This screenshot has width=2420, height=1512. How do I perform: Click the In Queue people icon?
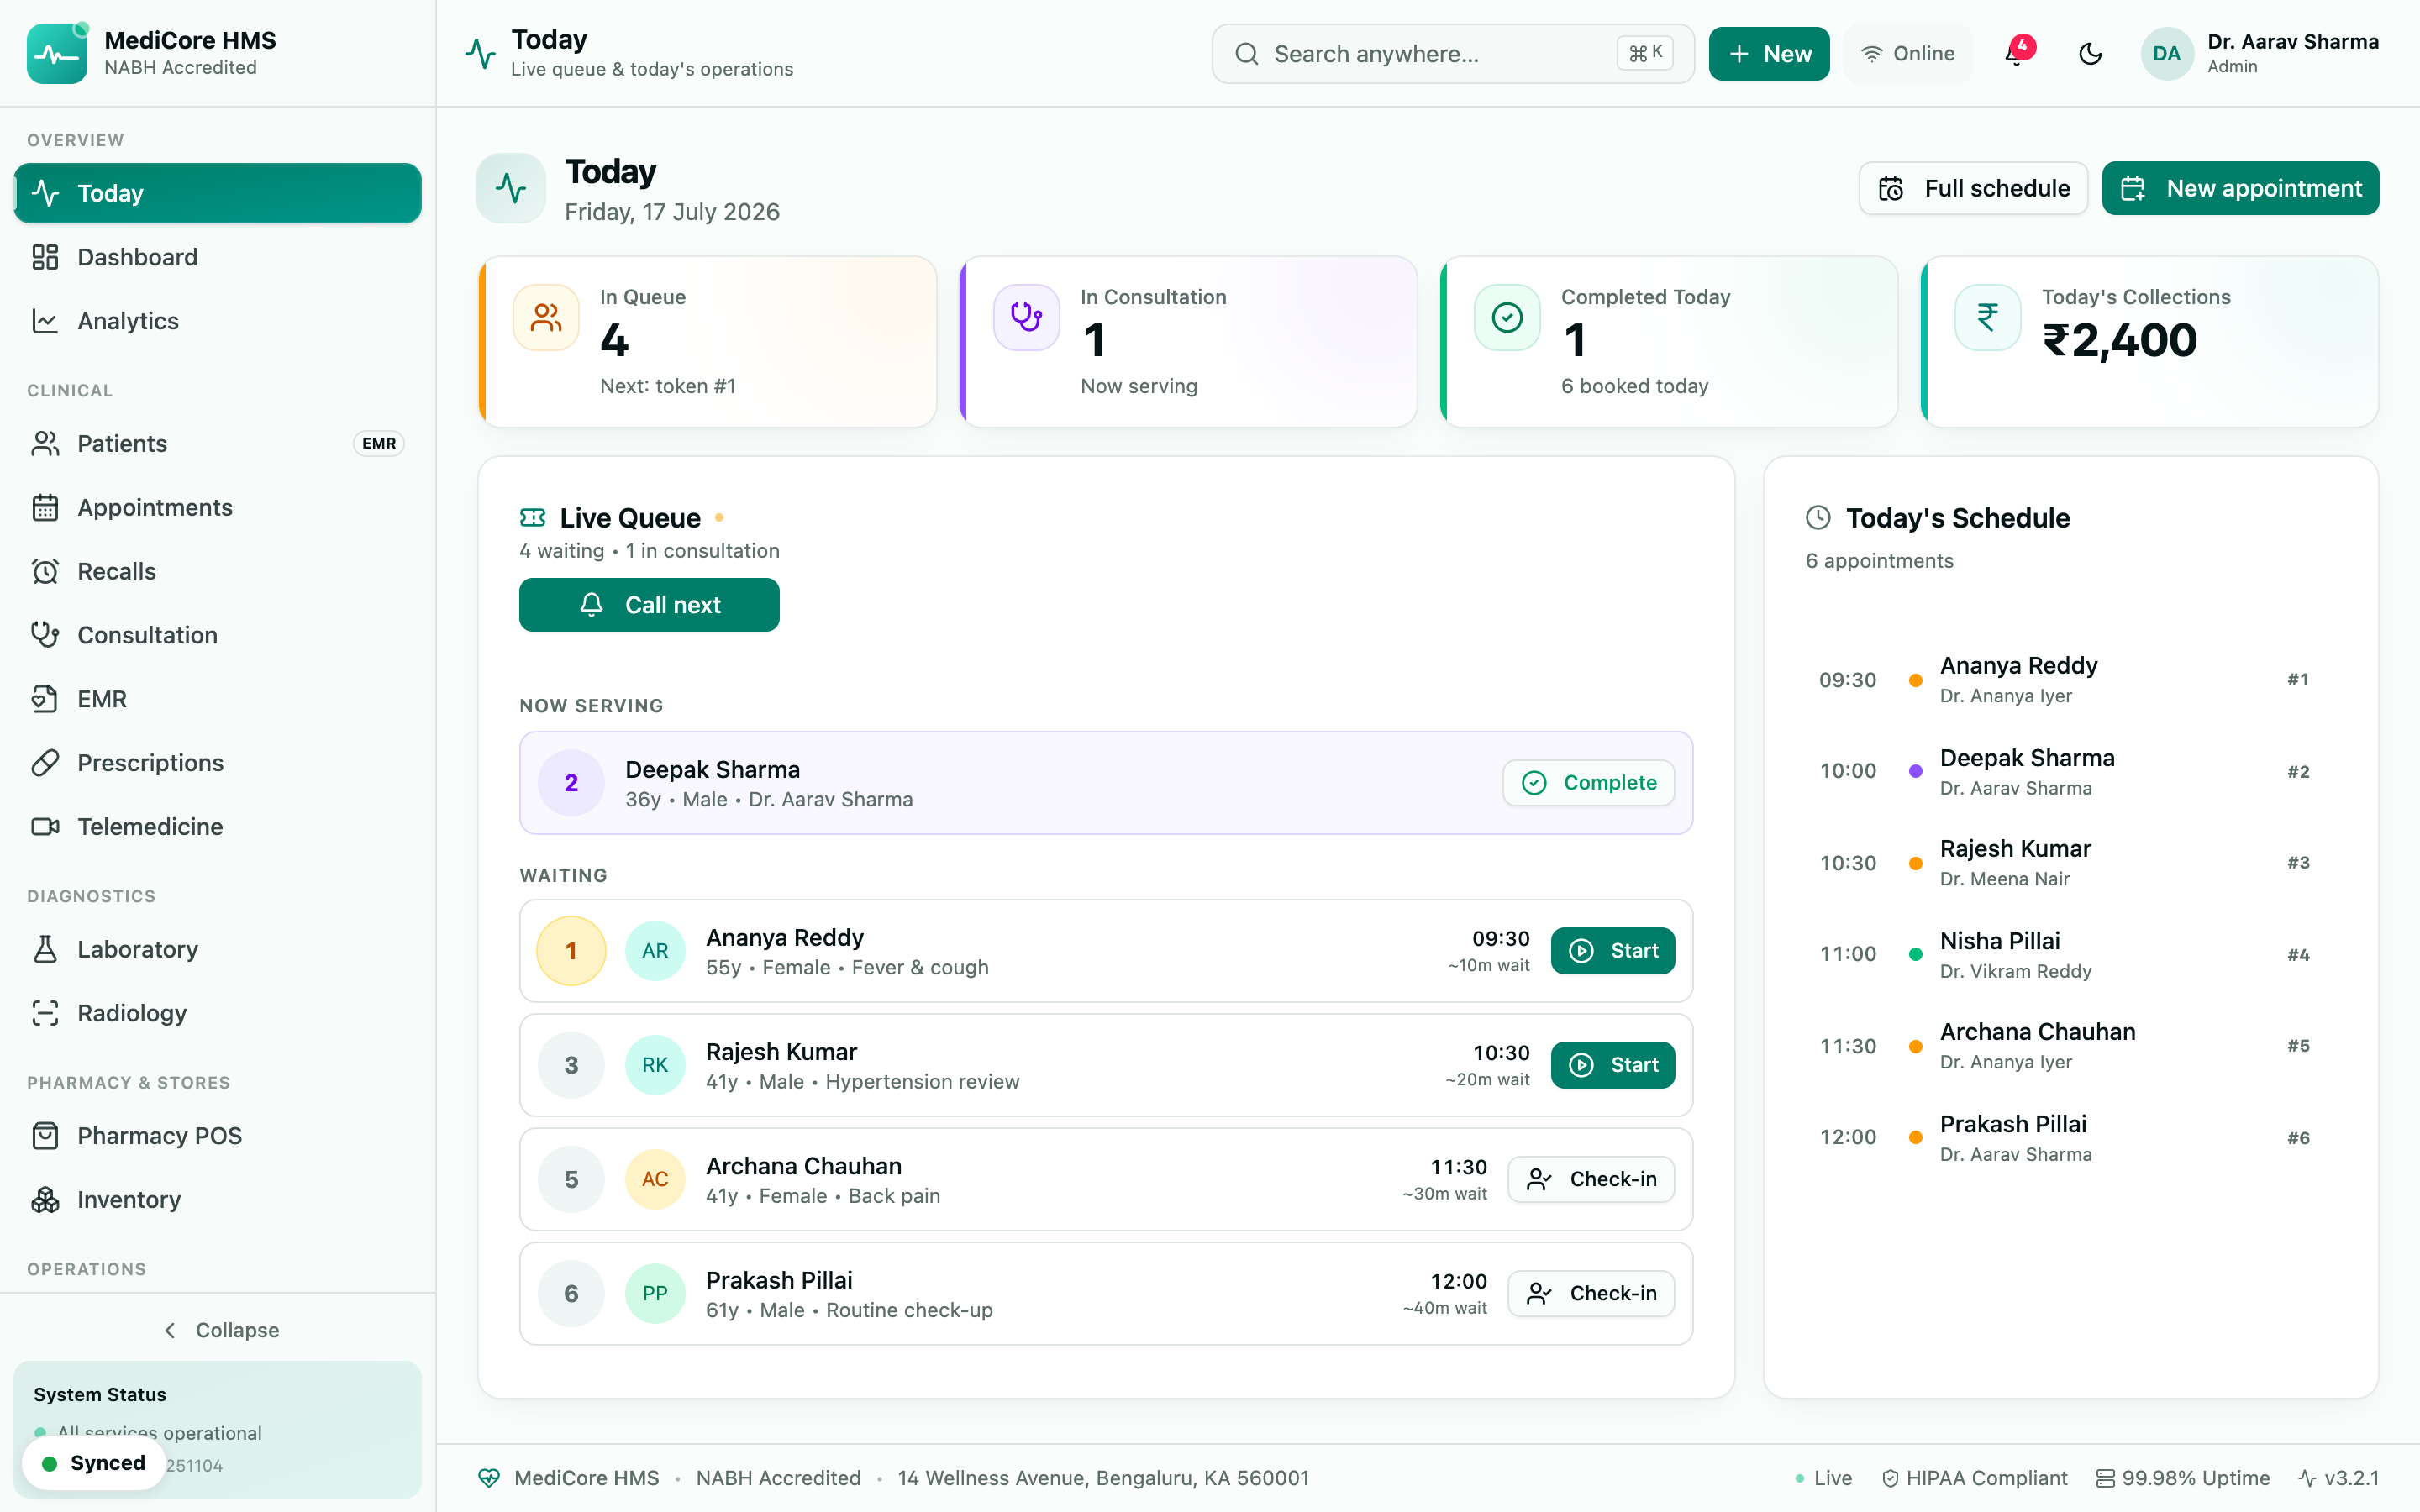point(546,318)
